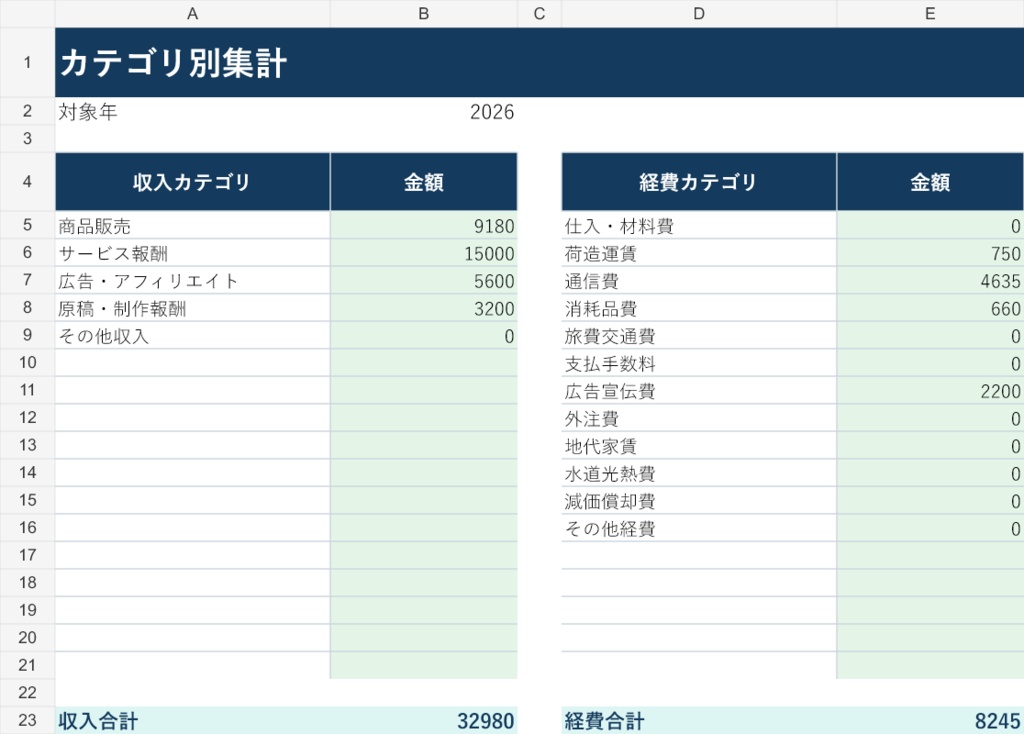Image resolution: width=1024 pixels, height=734 pixels.
Task: Select the amount for 仕入・材料費
Action: tap(930, 225)
